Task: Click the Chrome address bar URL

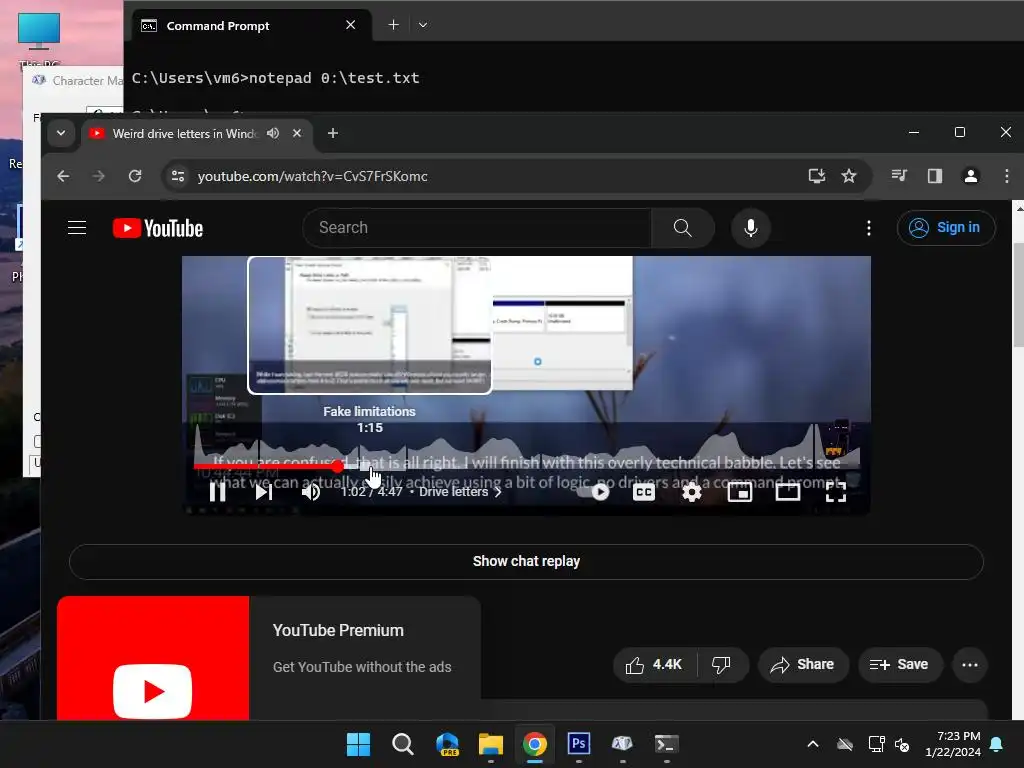Action: tap(313, 176)
